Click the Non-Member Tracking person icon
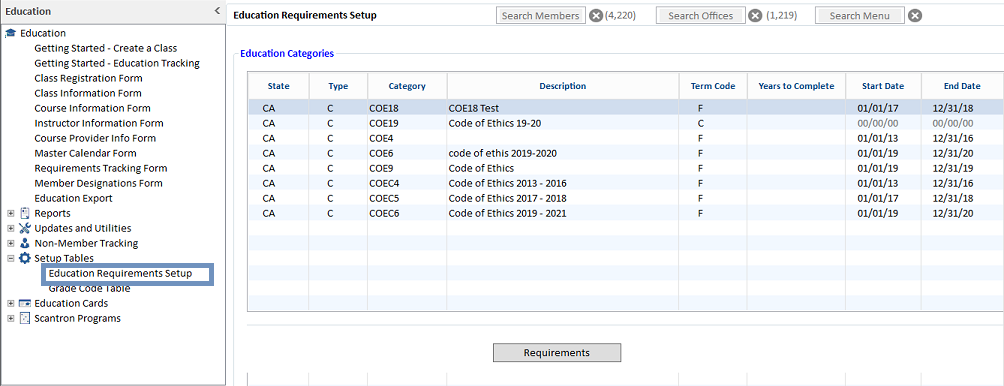 pyautogui.click(x=25, y=243)
